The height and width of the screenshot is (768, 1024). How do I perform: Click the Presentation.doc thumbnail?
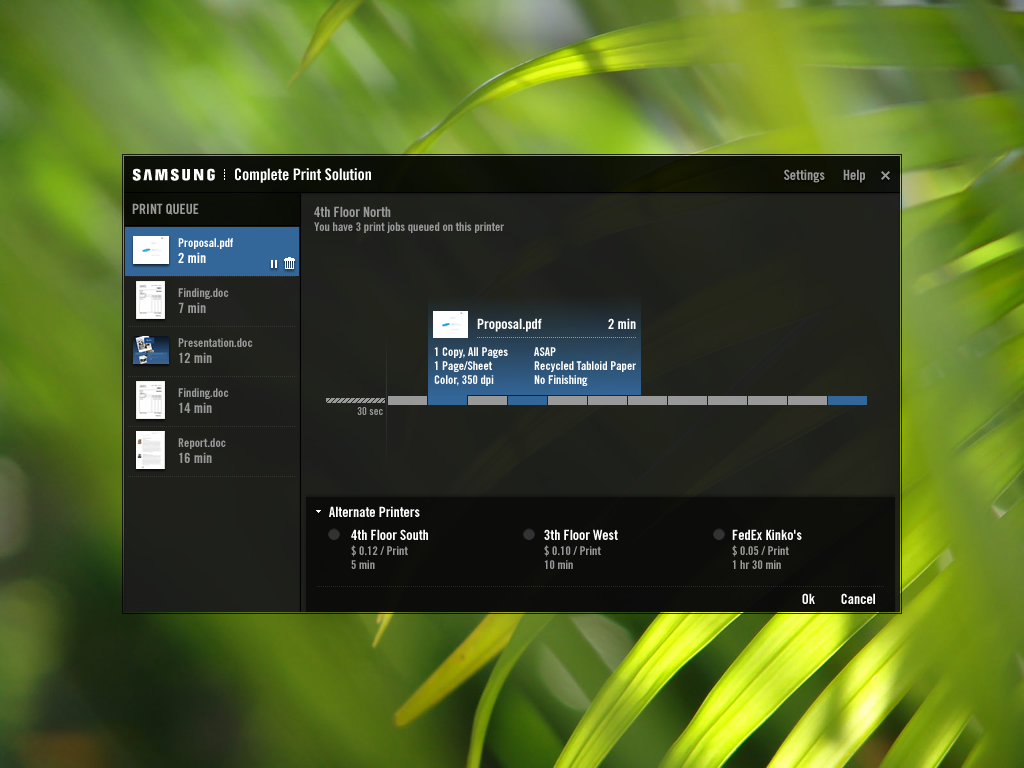(x=151, y=350)
